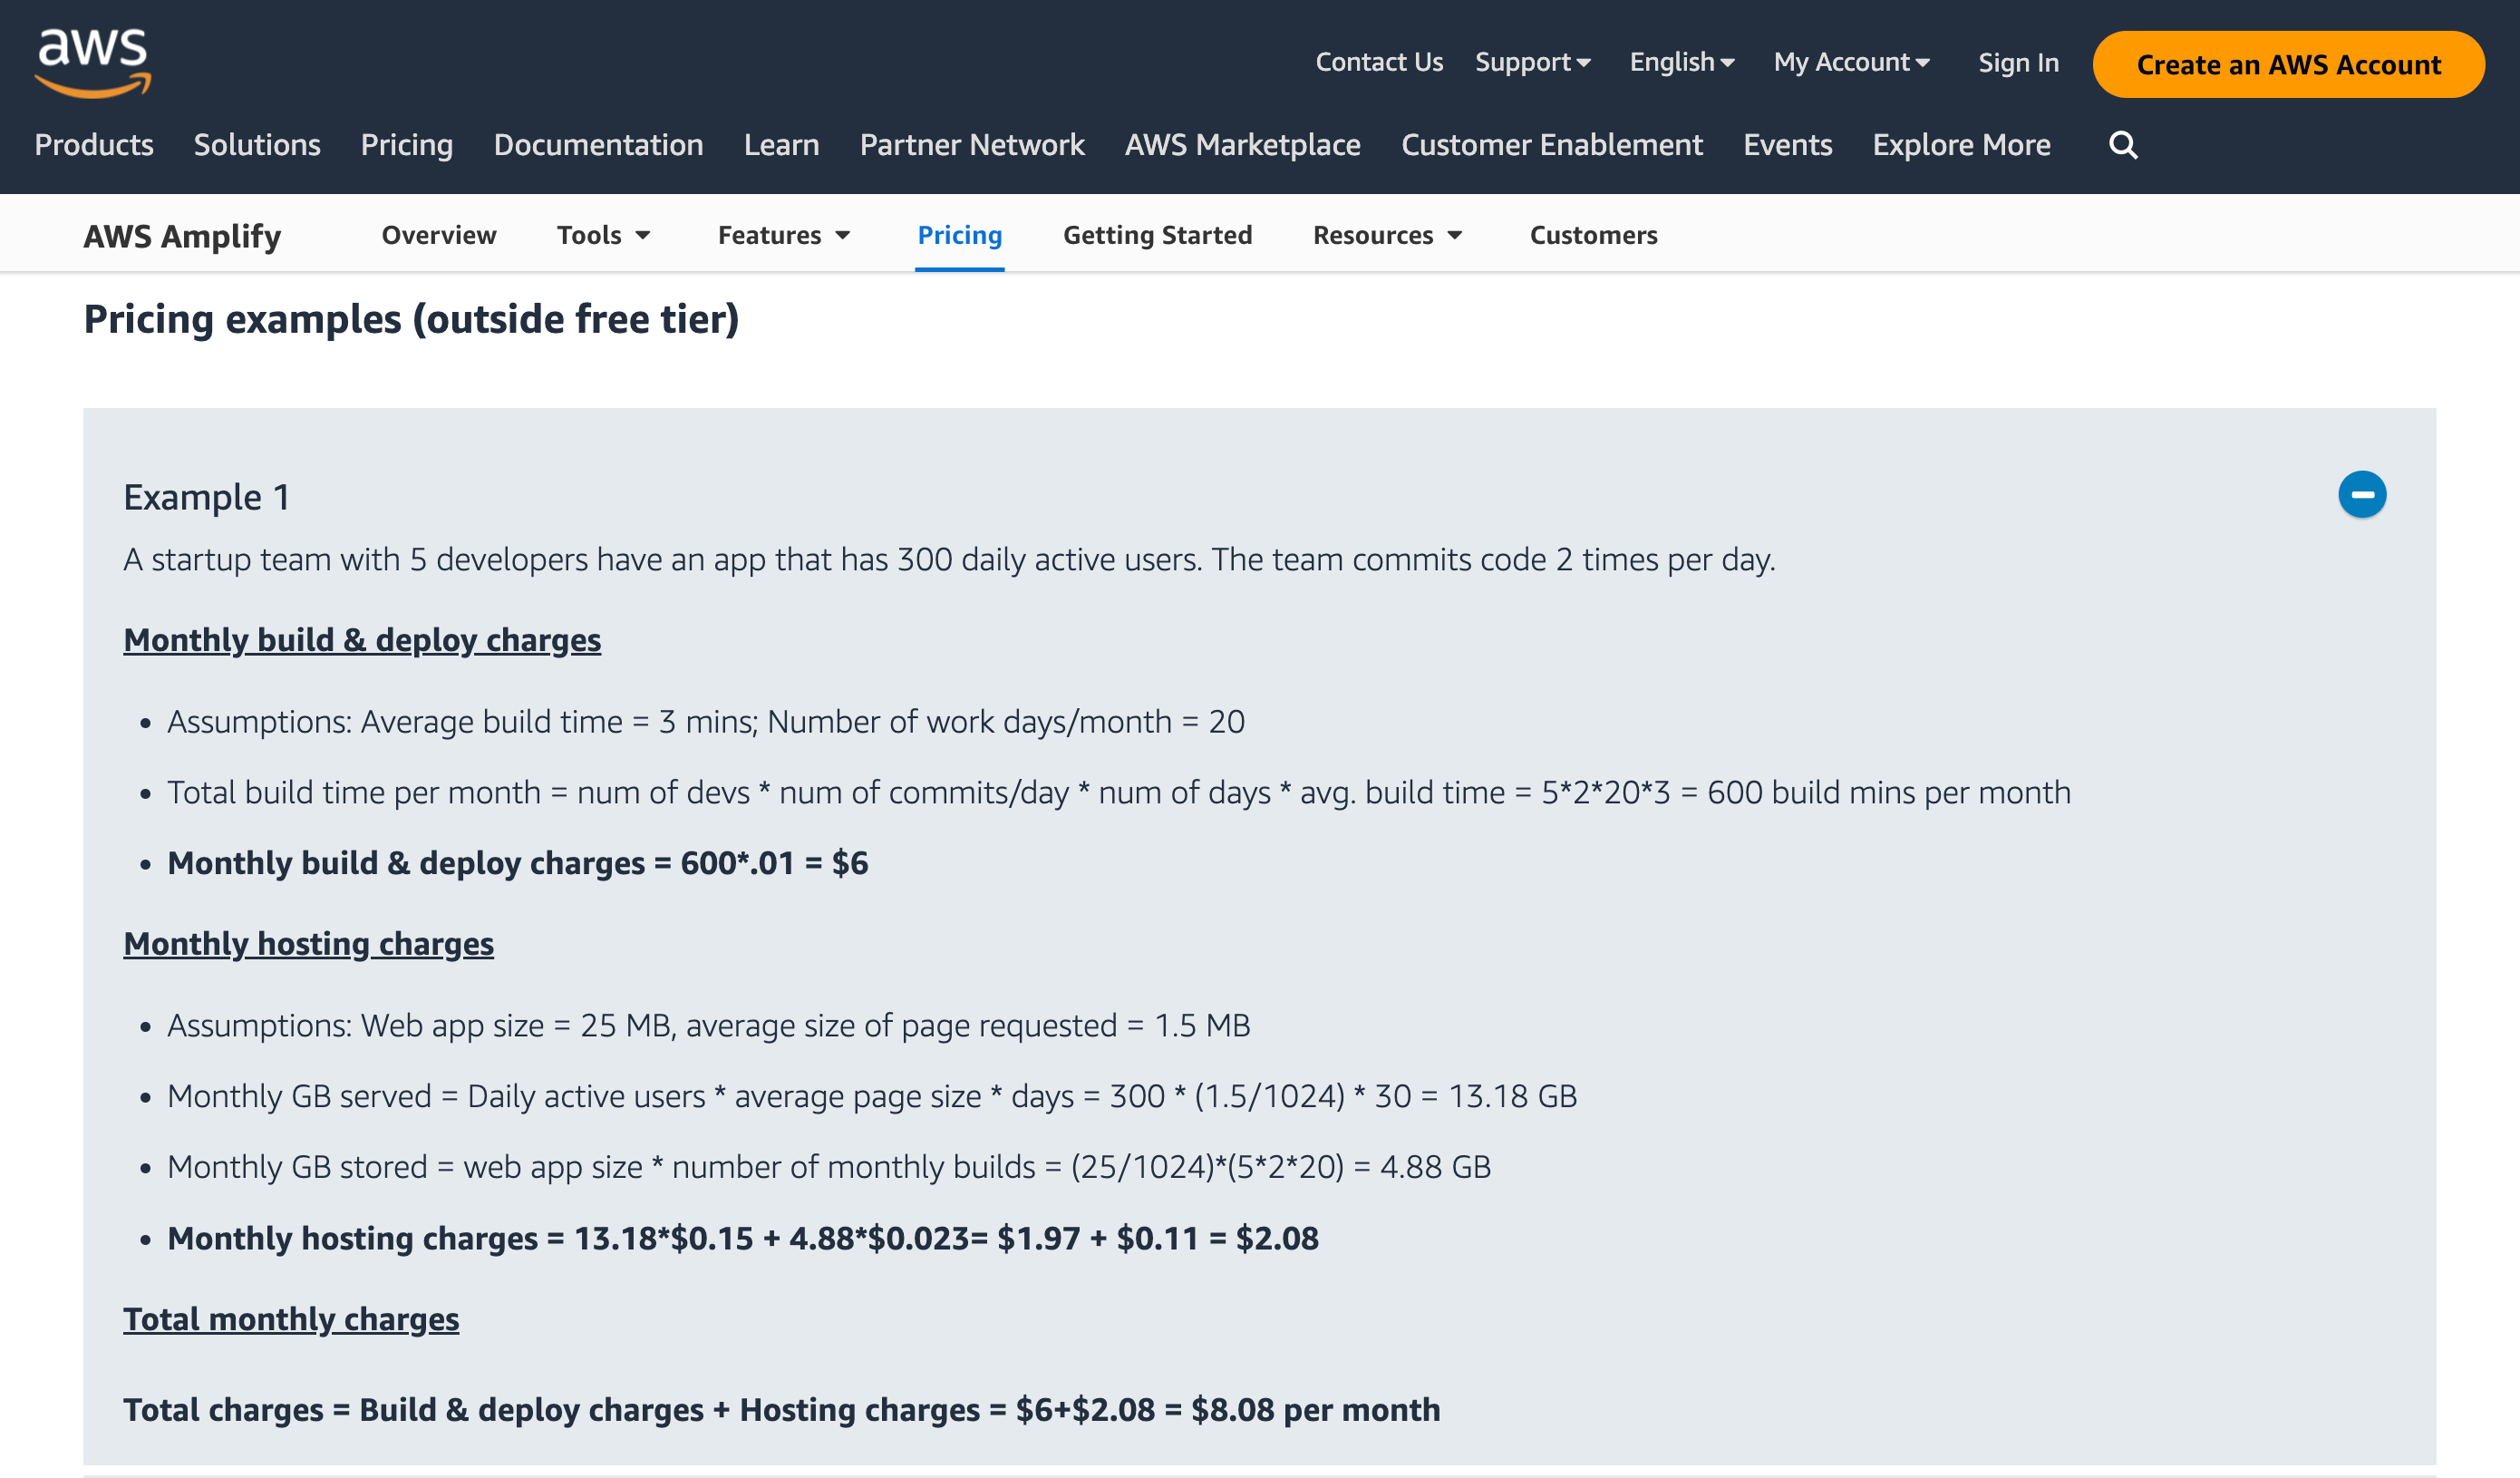Click Total monthly charges heading
2520x1478 pixels.
[291, 1319]
